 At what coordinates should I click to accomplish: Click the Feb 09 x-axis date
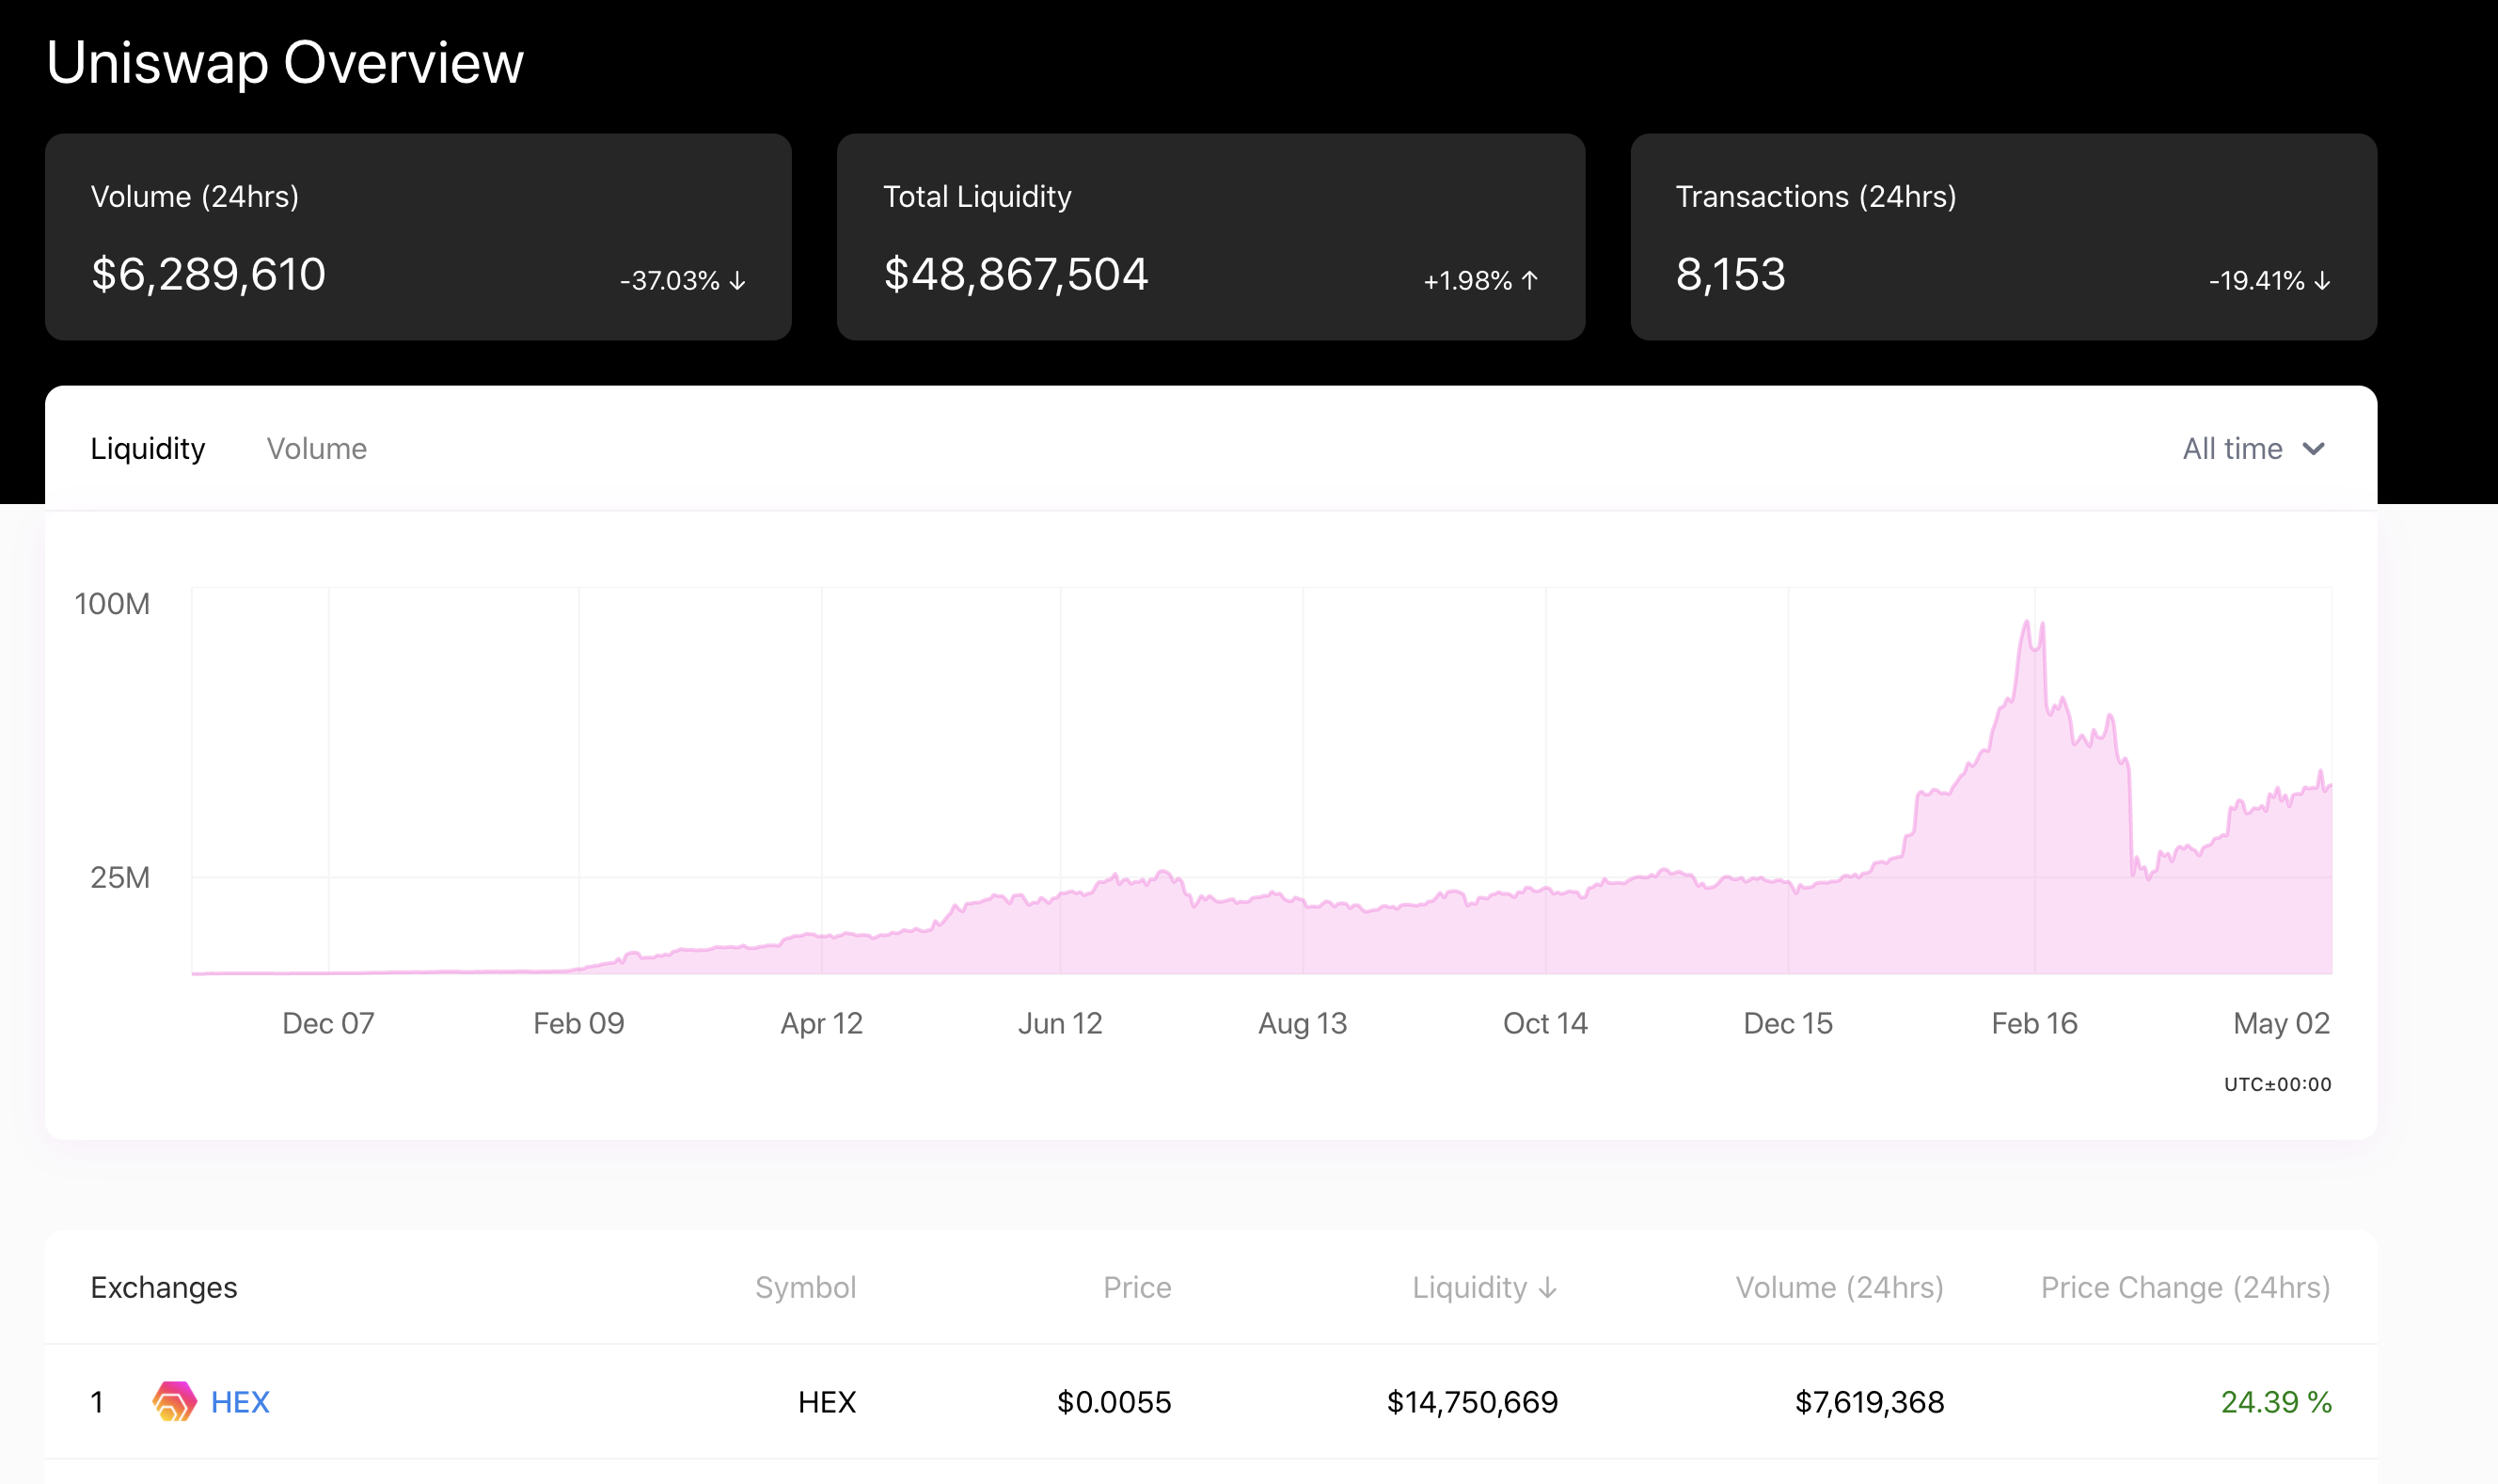(x=579, y=1024)
